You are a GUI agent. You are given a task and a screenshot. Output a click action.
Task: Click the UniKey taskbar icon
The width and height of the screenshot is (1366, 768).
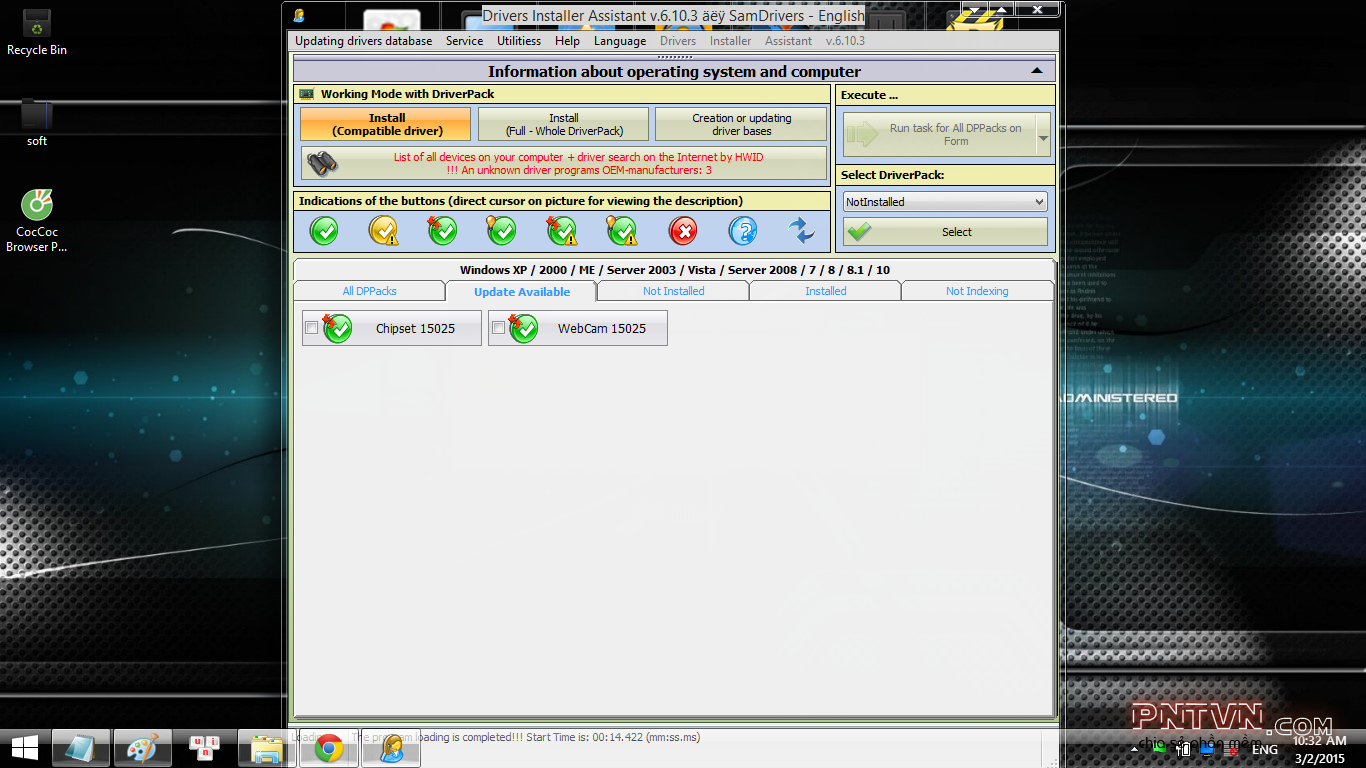[205, 748]
